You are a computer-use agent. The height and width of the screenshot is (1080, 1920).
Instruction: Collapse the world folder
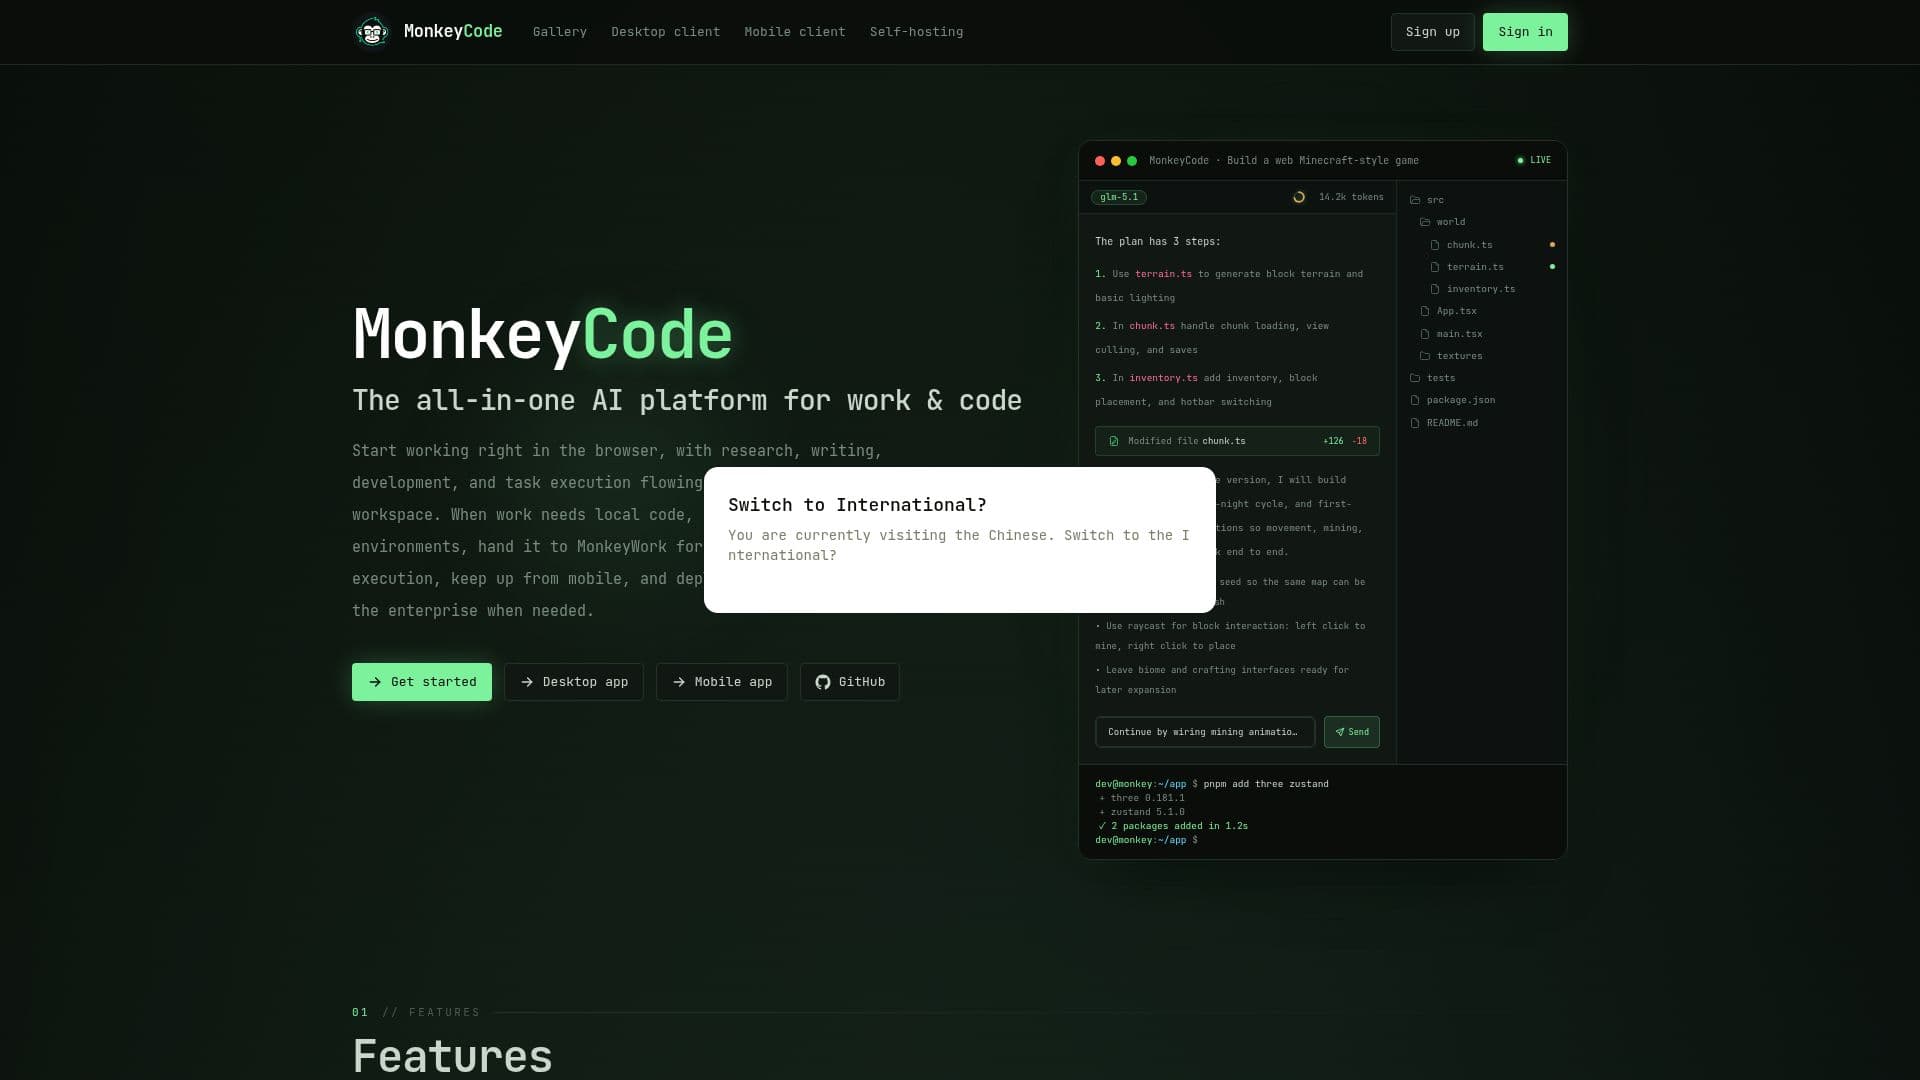[1442, 222]
